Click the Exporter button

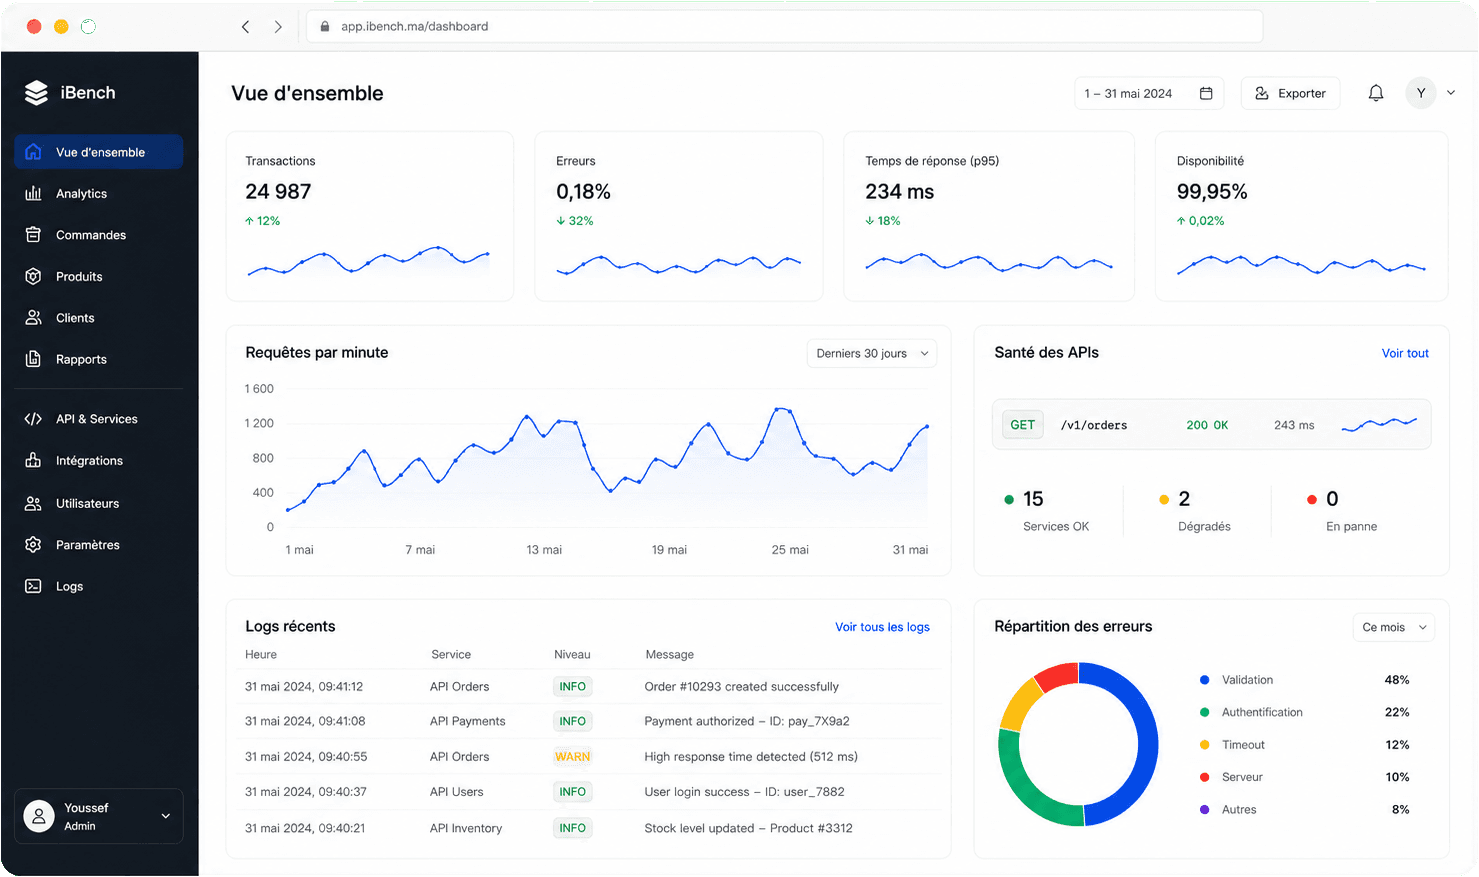pyautogui.click(x=1290, y=93)
